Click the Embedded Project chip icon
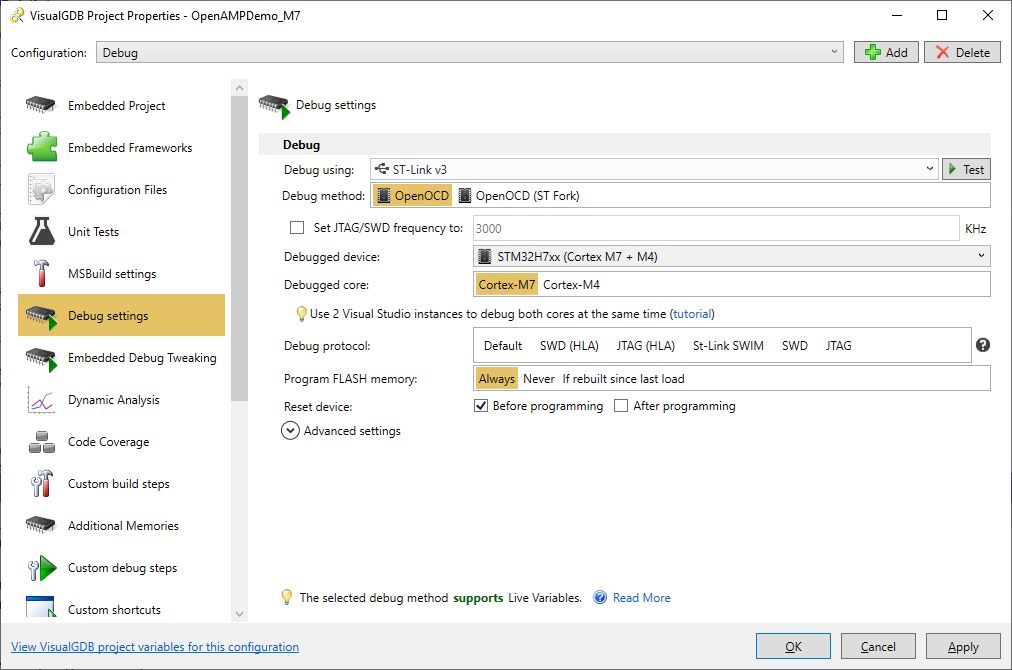 pyautogui.click(x=41, y=105)
